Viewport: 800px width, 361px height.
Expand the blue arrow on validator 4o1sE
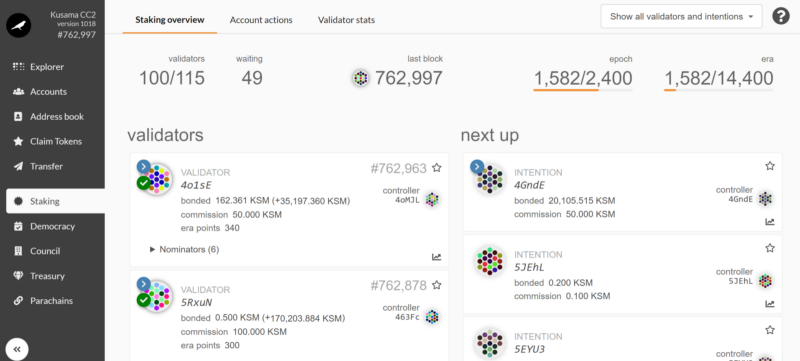[x=143, y=166]
